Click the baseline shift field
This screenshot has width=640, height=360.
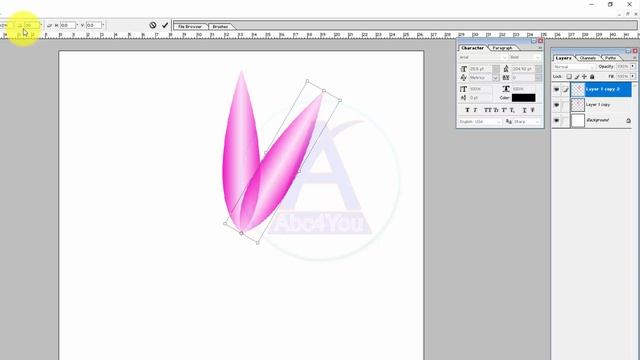point(480,98)
